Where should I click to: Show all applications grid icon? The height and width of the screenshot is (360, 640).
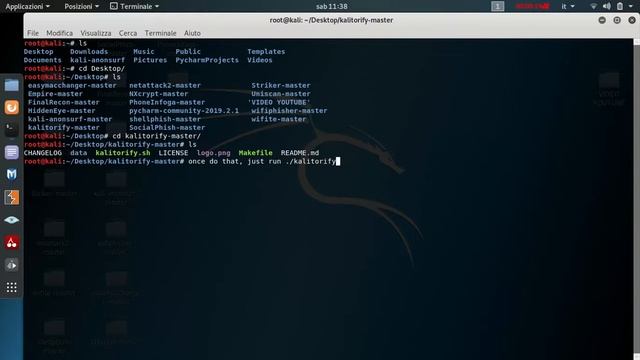click(11, 287)
